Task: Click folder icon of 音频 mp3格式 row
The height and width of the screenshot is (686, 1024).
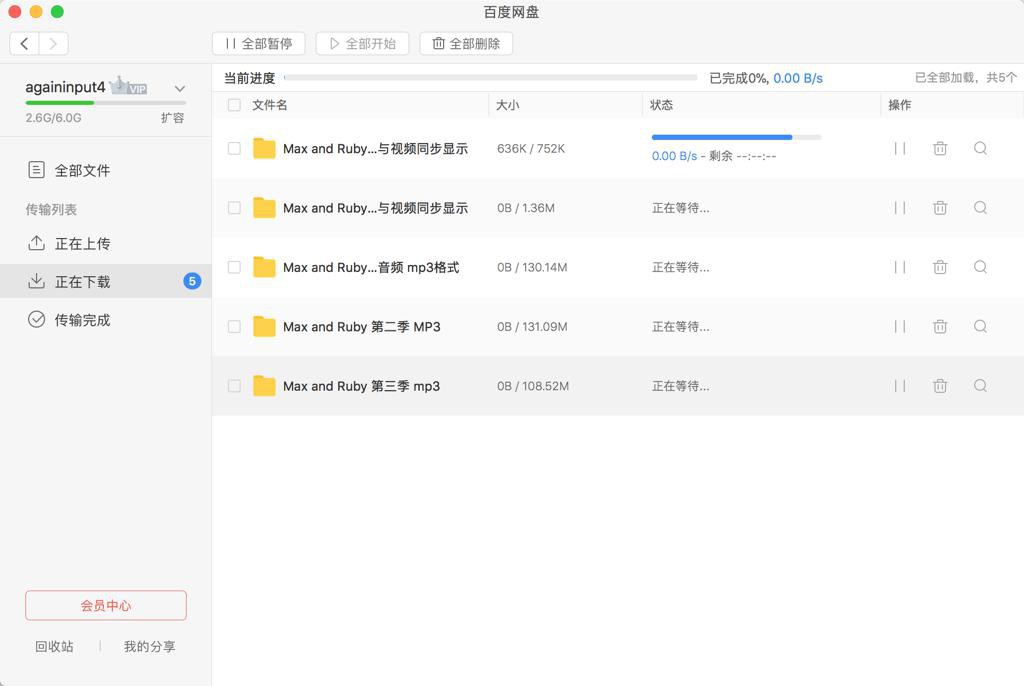Action: (264, 267)
